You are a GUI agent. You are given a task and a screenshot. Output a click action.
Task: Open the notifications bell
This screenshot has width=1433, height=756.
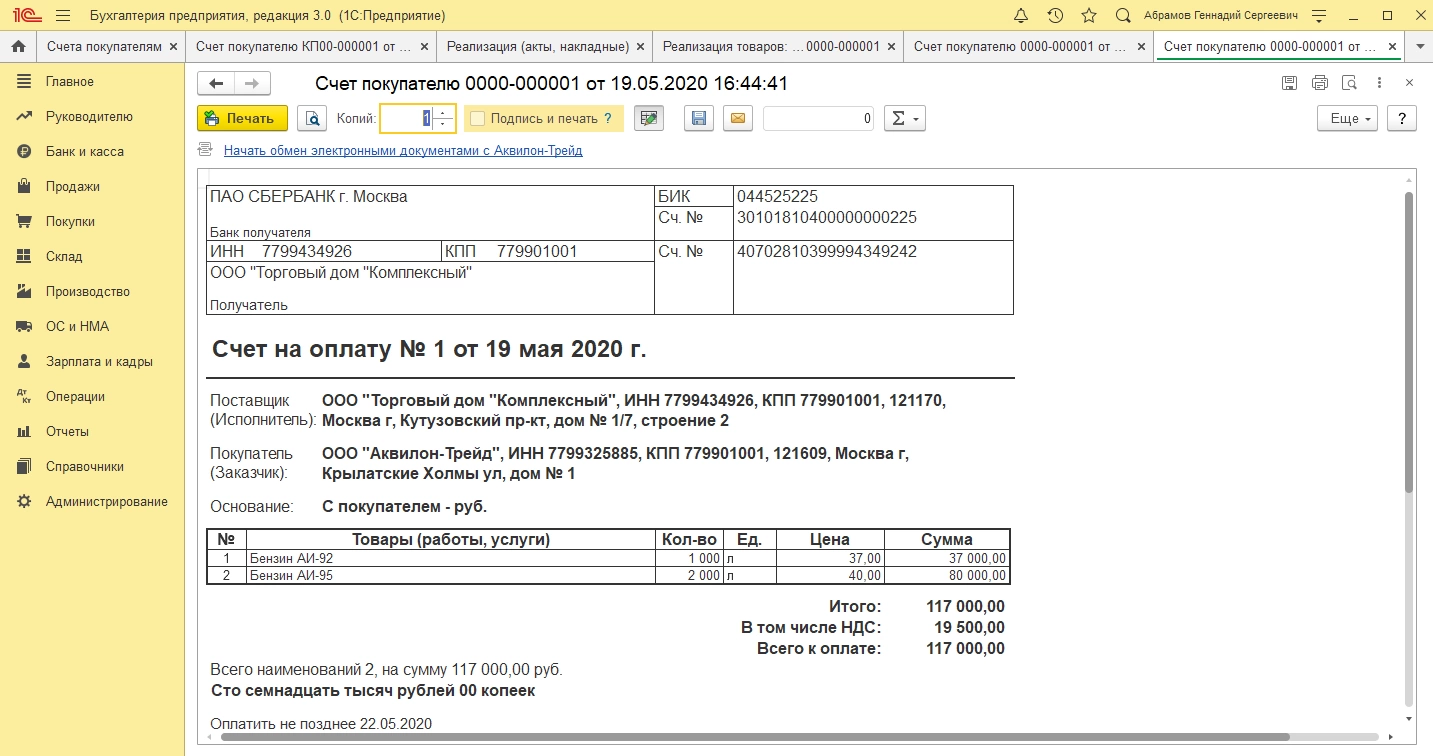click(x=1021, y=16)
